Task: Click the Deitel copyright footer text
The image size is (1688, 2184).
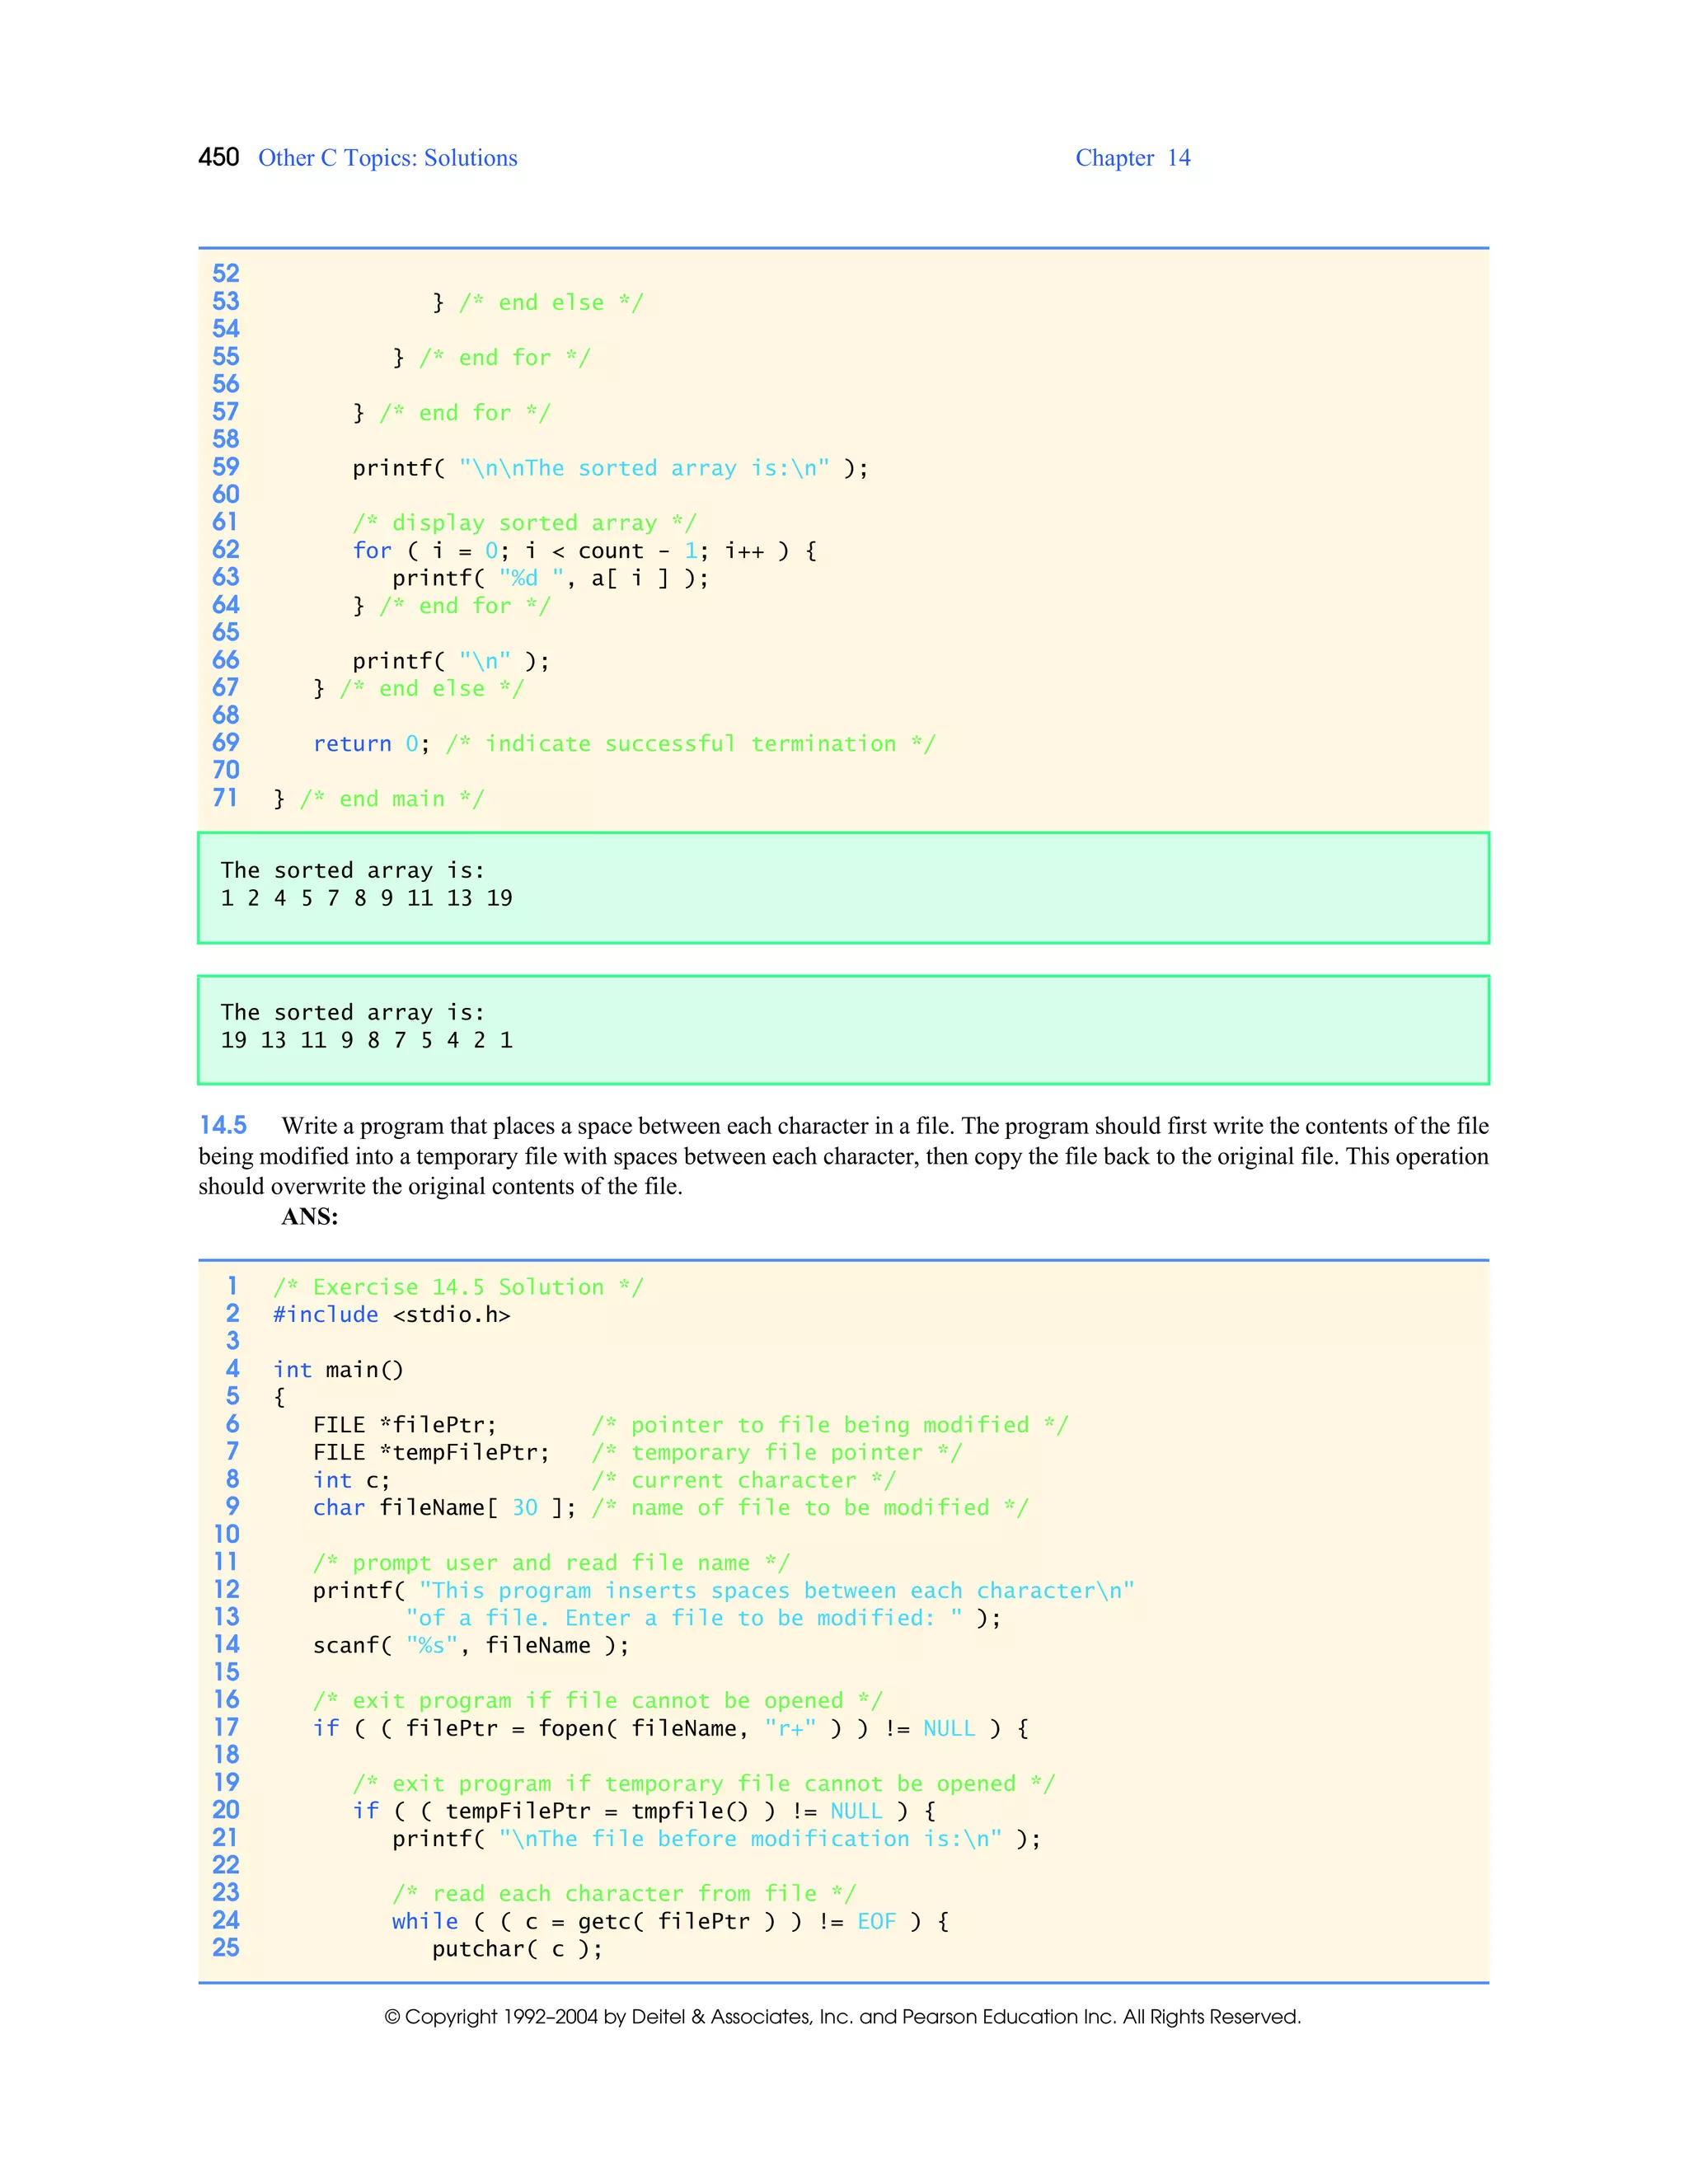Action: (x=842, y=2017)
